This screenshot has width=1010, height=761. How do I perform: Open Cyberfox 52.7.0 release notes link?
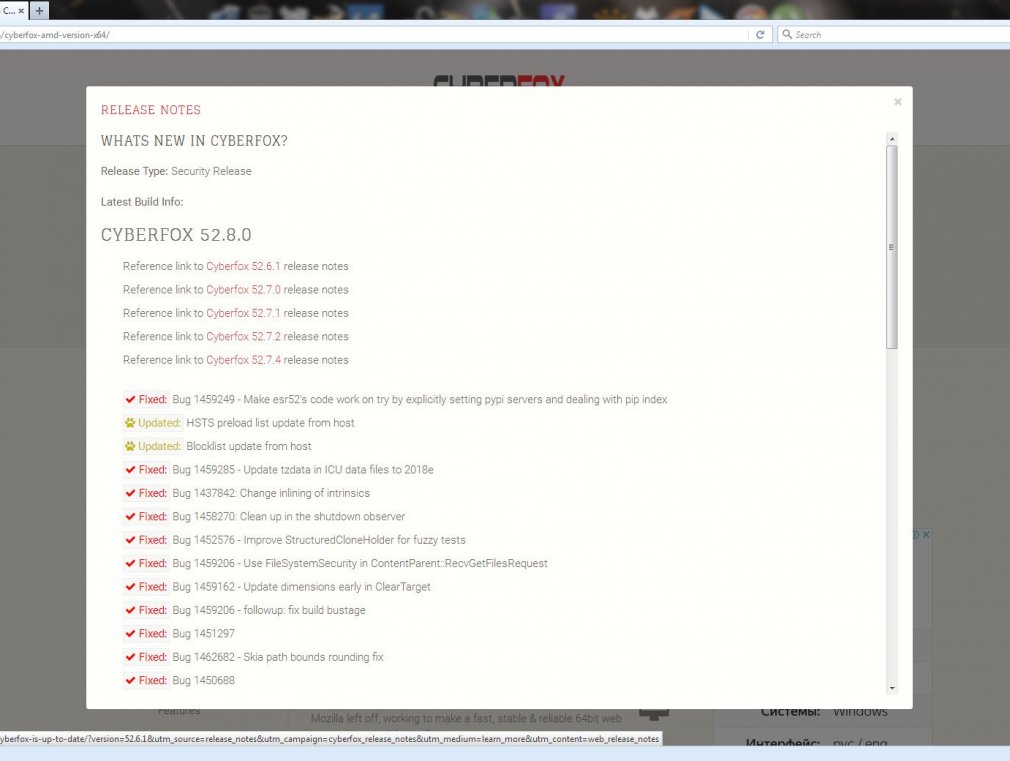[243, 290]
